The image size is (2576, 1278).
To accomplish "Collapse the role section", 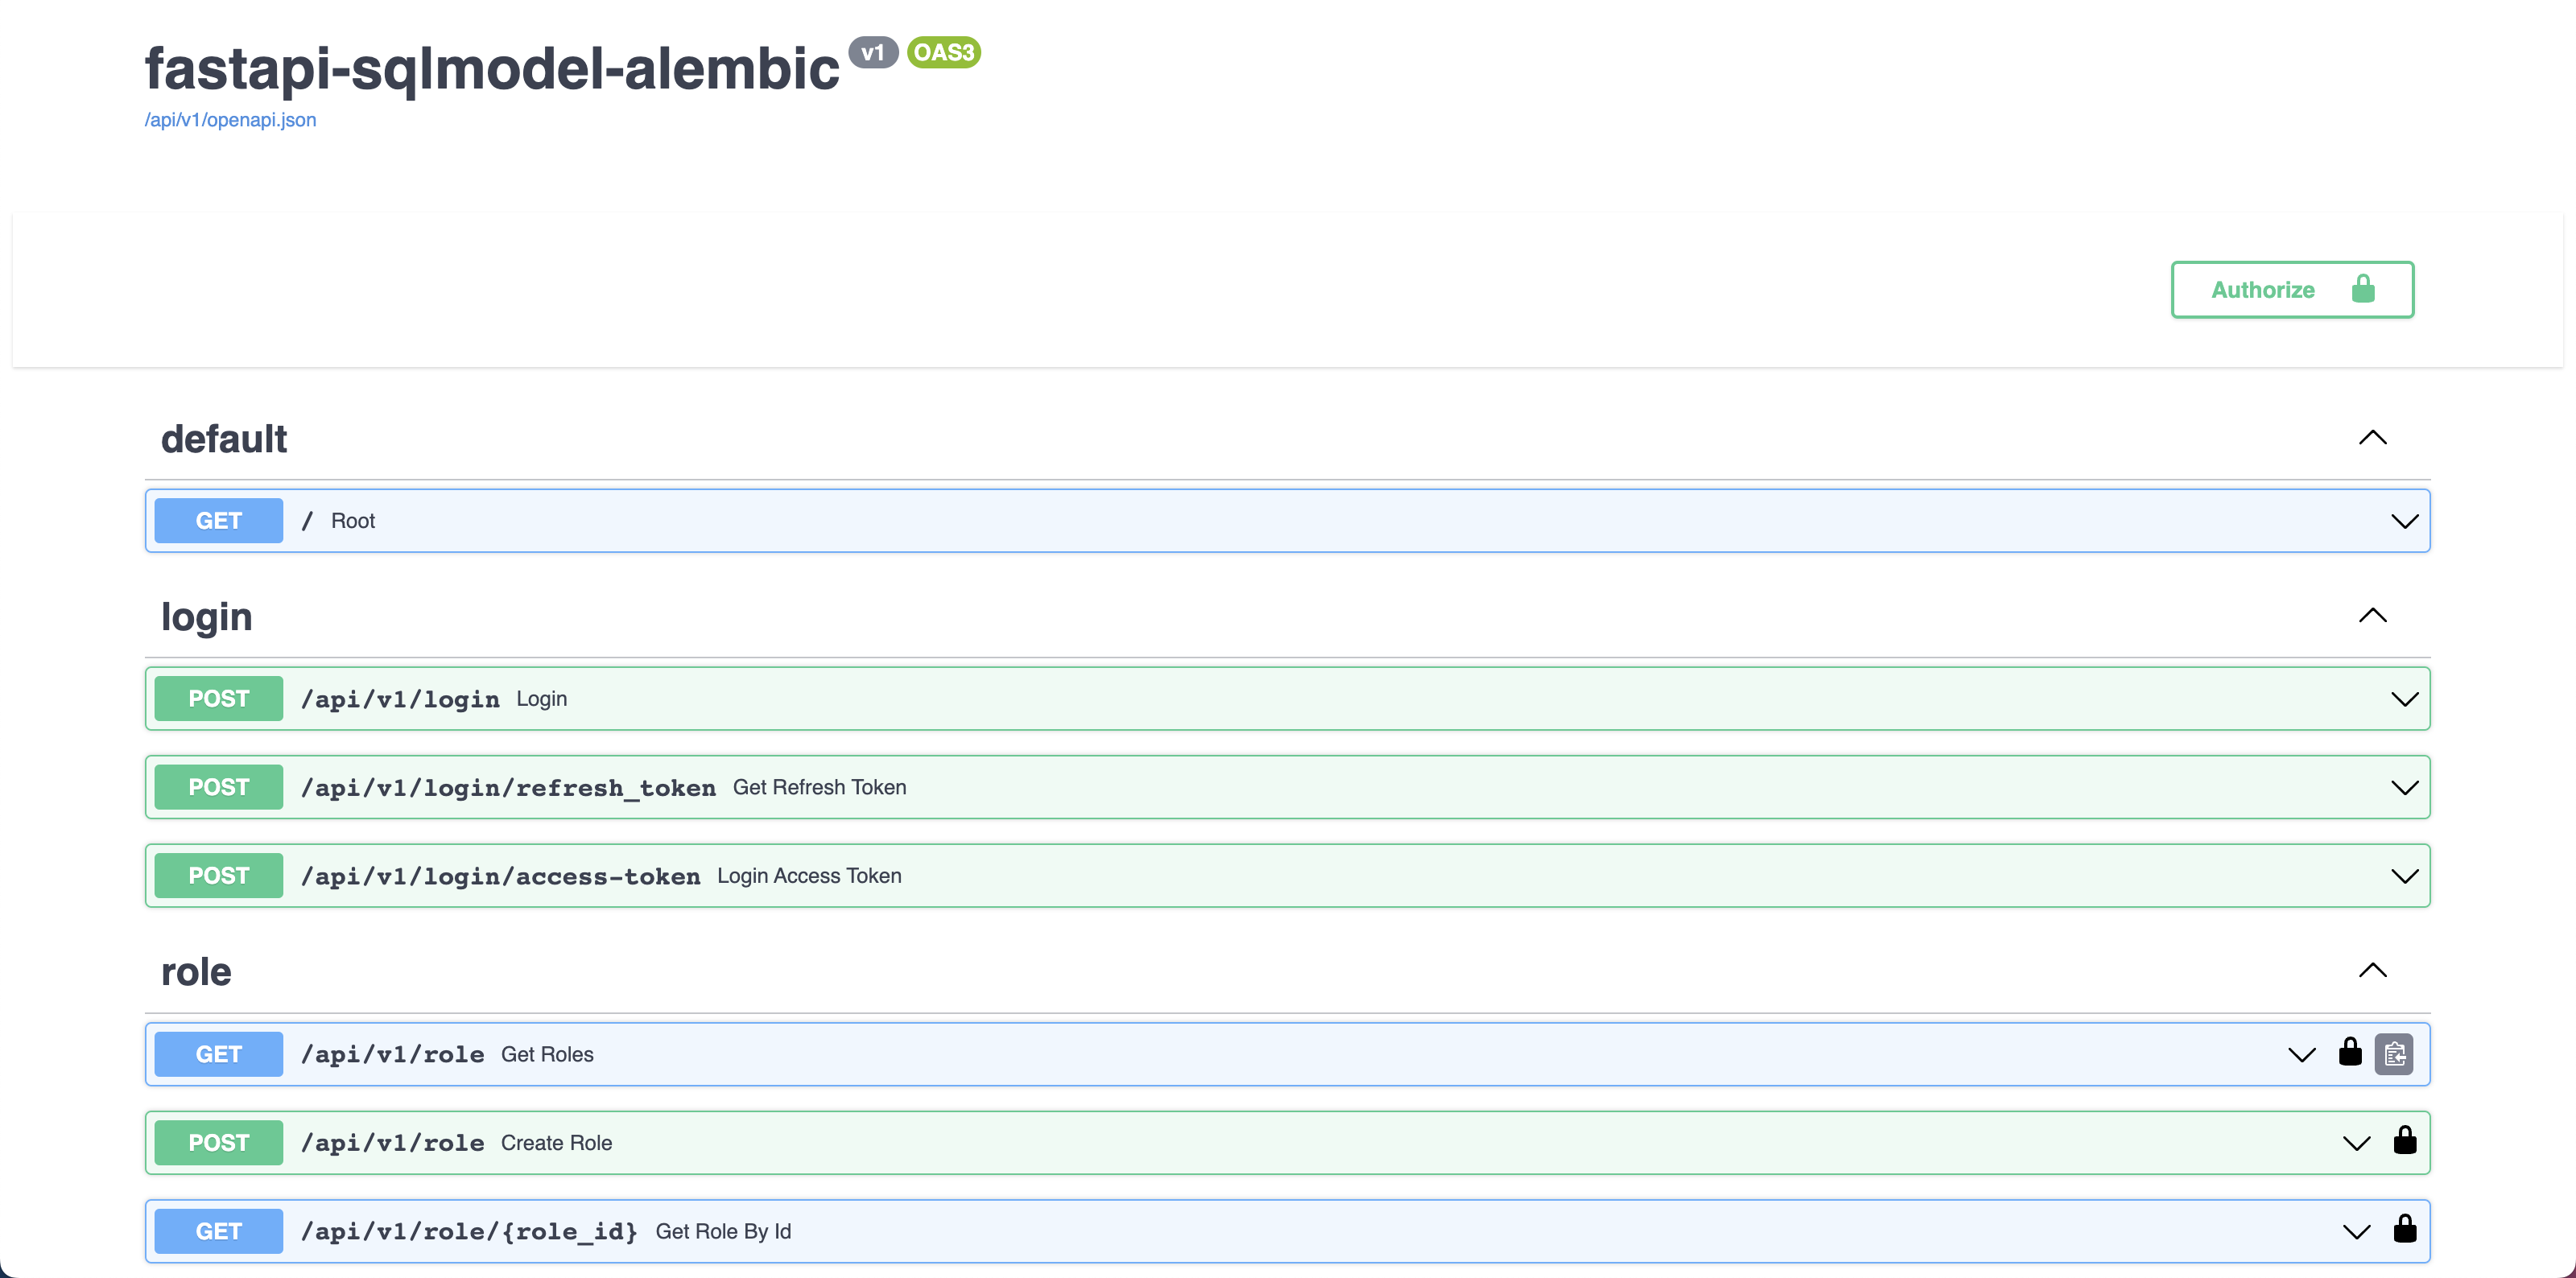I will click(2372, 971).
